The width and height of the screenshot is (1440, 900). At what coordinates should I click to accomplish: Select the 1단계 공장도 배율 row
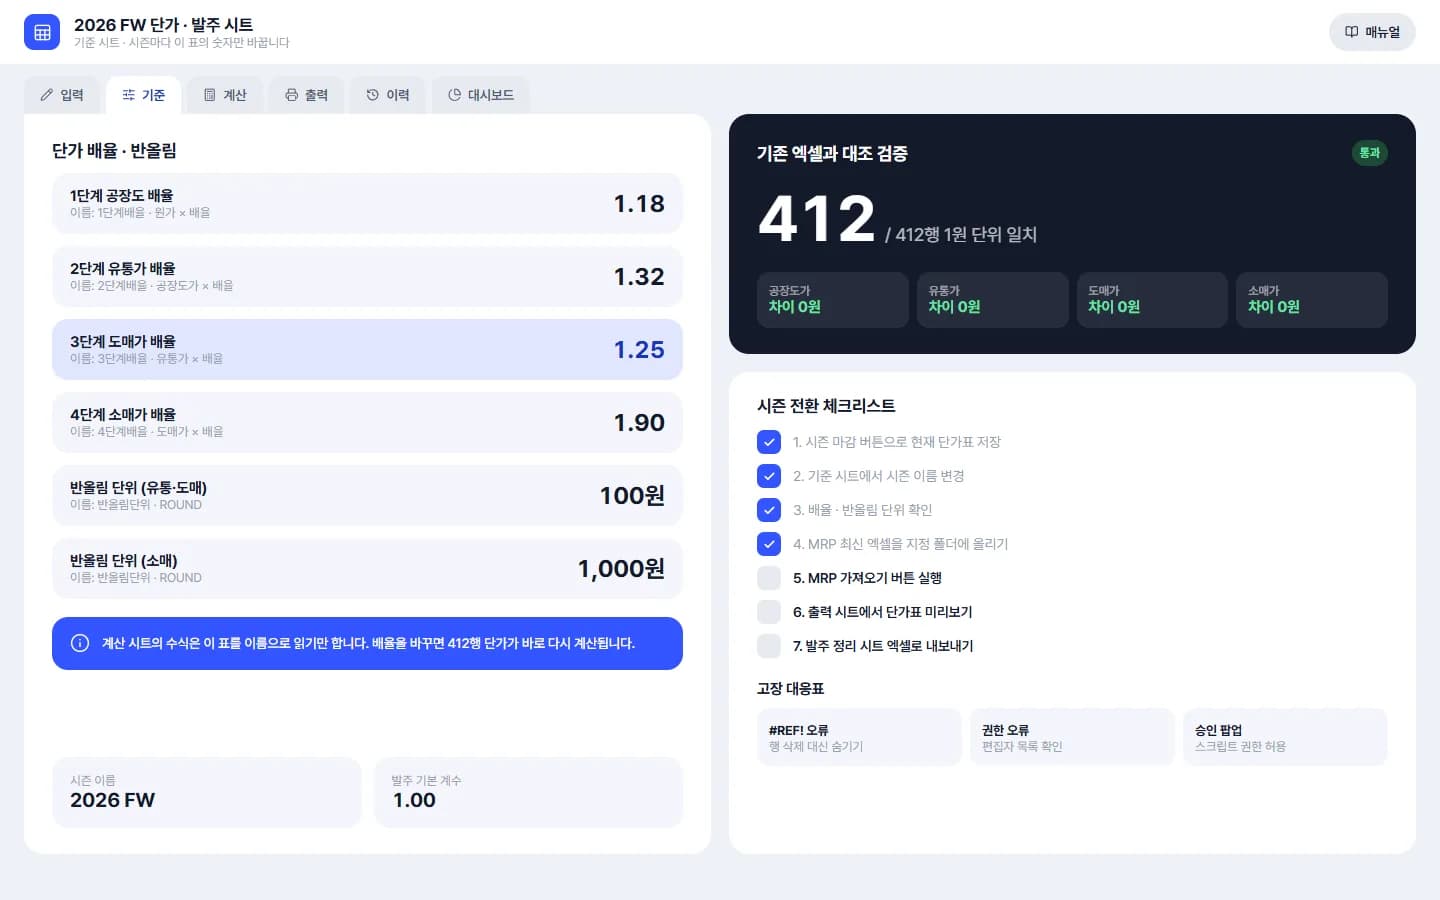(367, 203)
